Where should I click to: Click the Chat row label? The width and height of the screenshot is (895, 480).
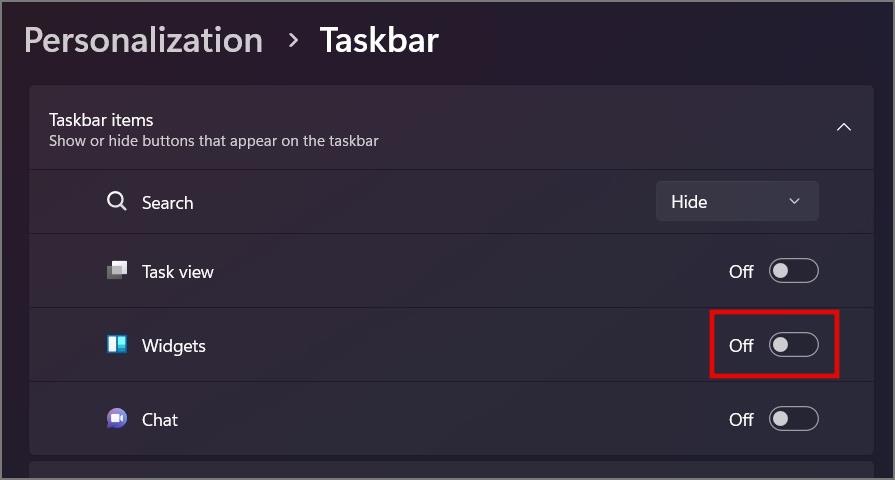pos(160,420)
